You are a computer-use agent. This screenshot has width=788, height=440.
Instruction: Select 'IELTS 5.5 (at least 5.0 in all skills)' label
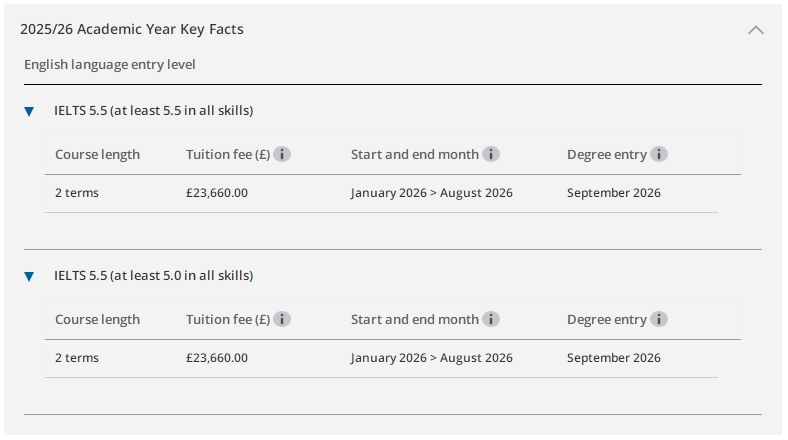(153, 275)
